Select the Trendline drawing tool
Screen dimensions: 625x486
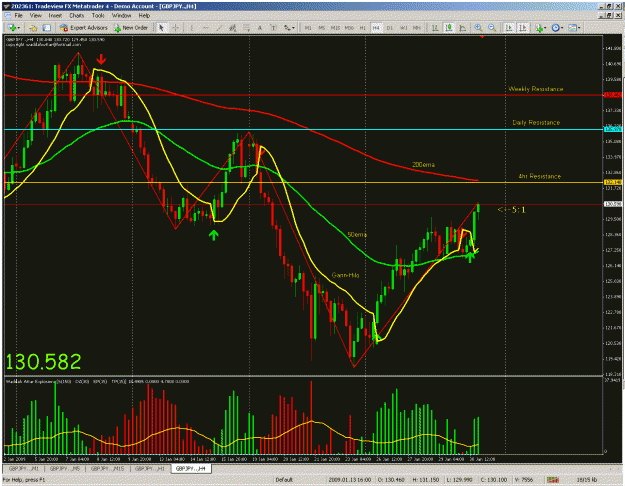pos(219,28)
